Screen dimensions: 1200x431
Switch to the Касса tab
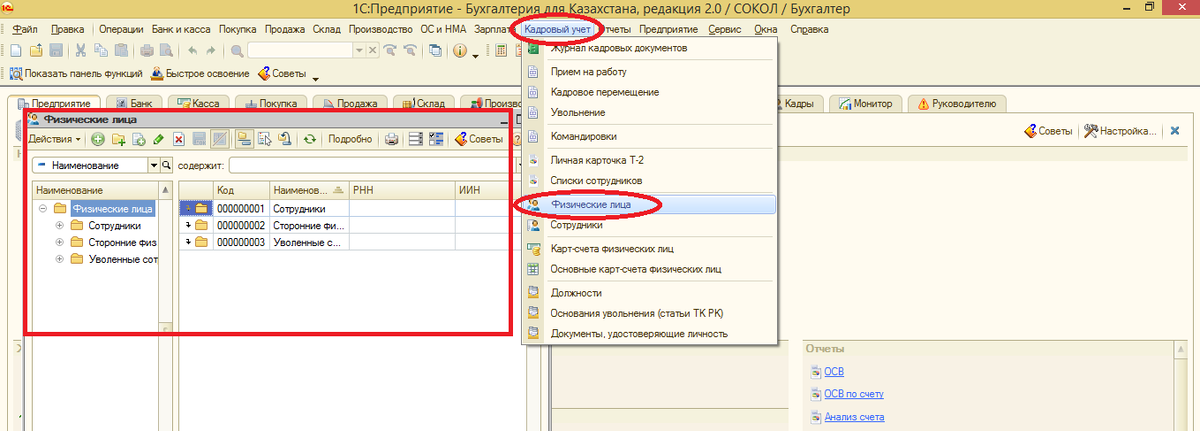tap(197, 103)
